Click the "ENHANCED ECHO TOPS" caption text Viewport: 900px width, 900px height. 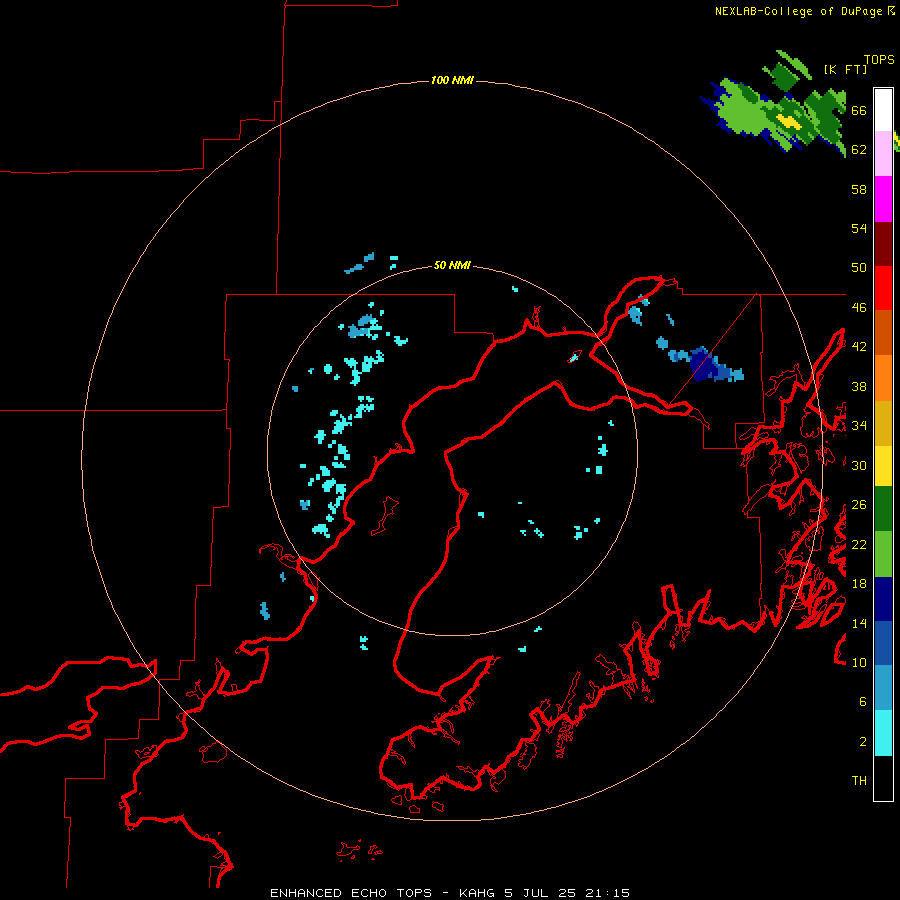[x=351, y=893]
